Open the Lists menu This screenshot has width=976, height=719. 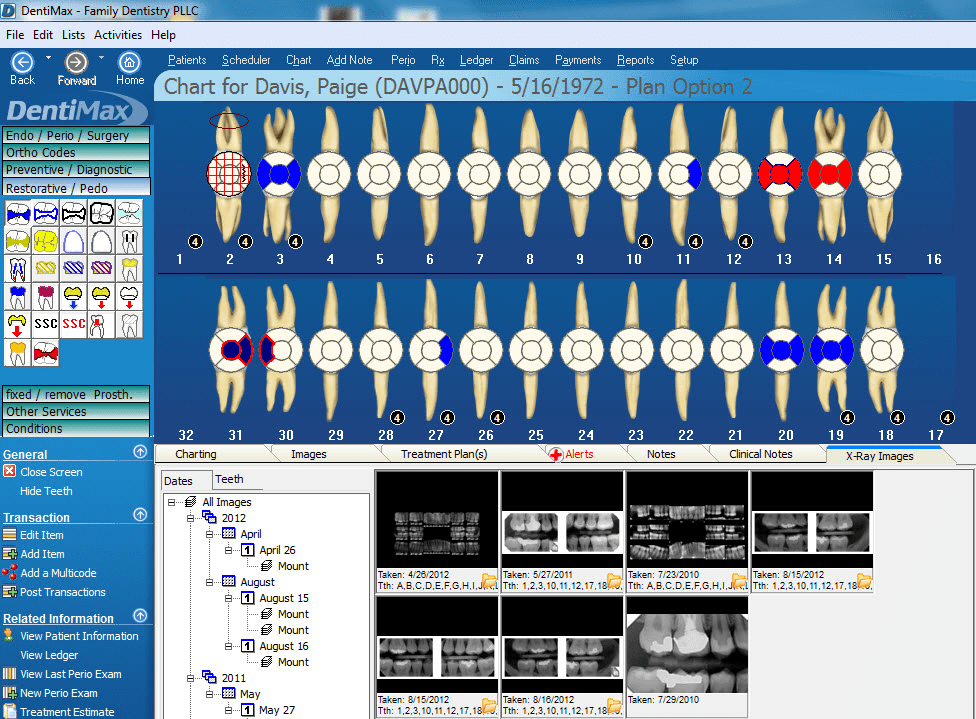[73, 35]
